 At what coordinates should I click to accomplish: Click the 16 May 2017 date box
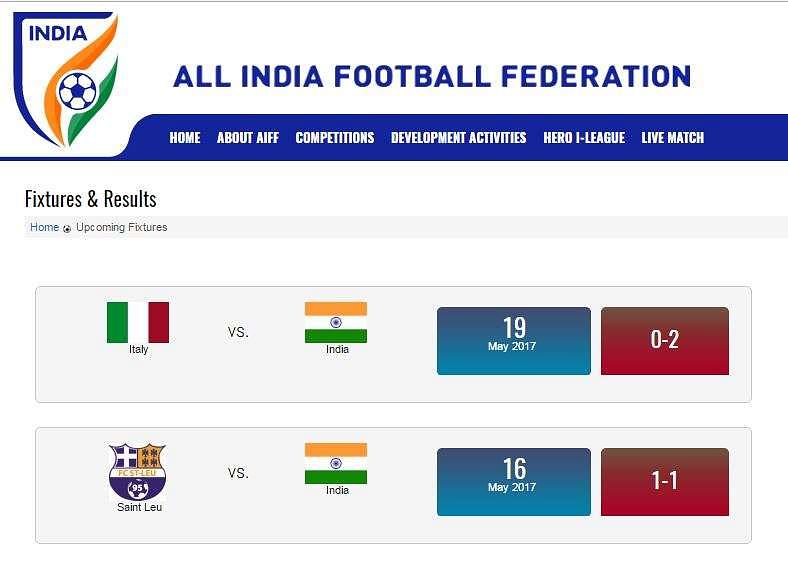(514, 482)
